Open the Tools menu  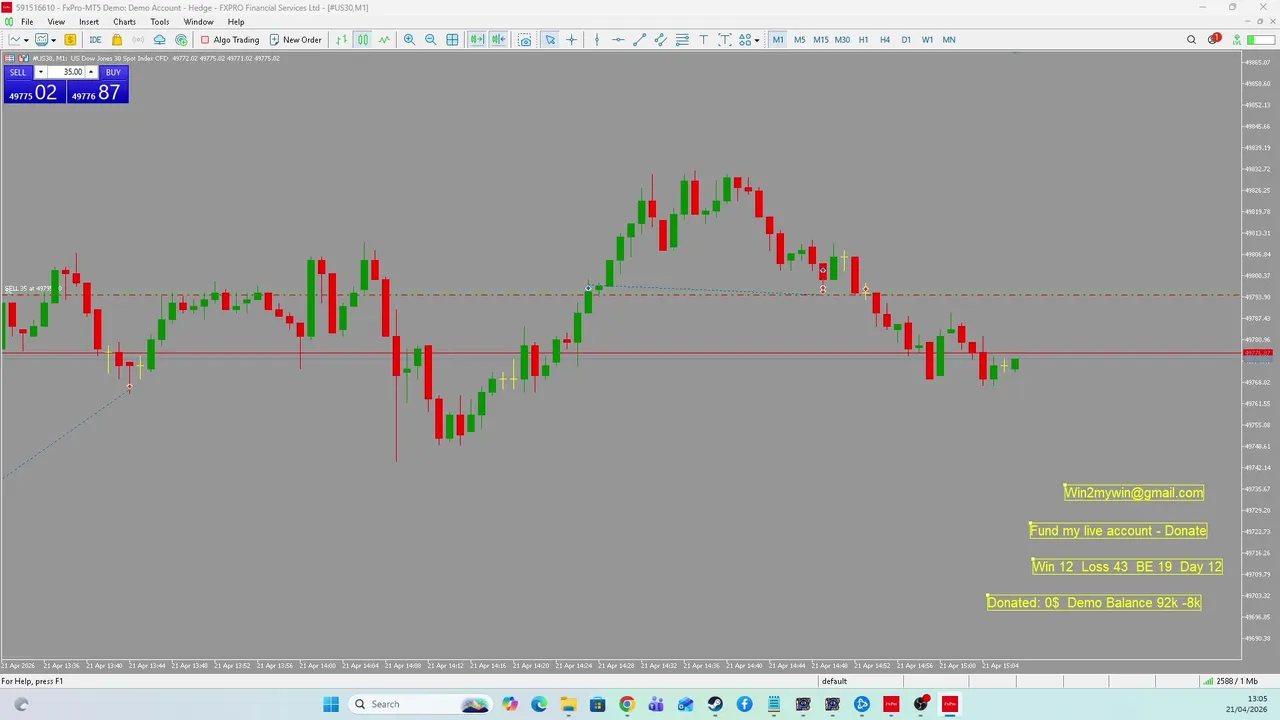(159, 22)
